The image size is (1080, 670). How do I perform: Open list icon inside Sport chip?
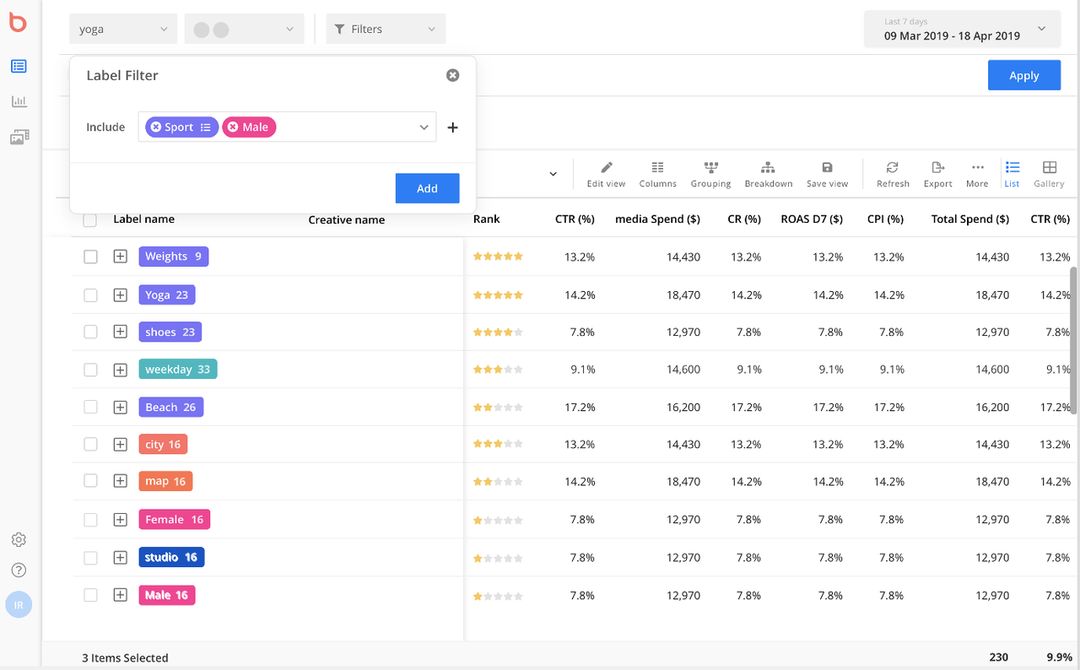click(205, 127)
